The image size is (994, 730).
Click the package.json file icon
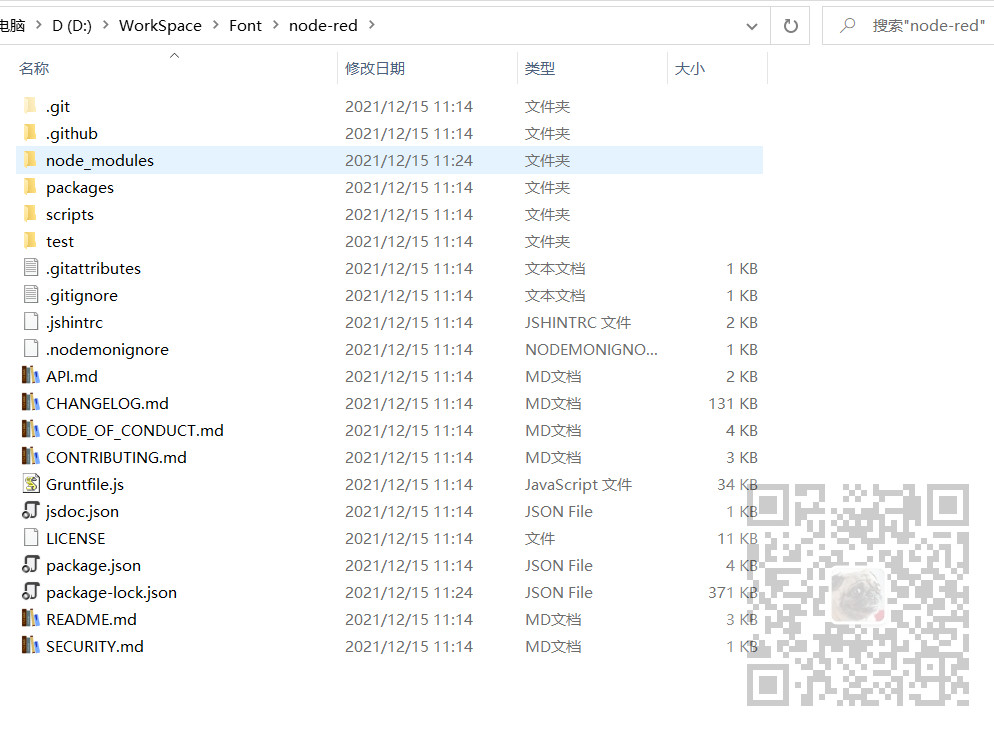tap(30, 565)
